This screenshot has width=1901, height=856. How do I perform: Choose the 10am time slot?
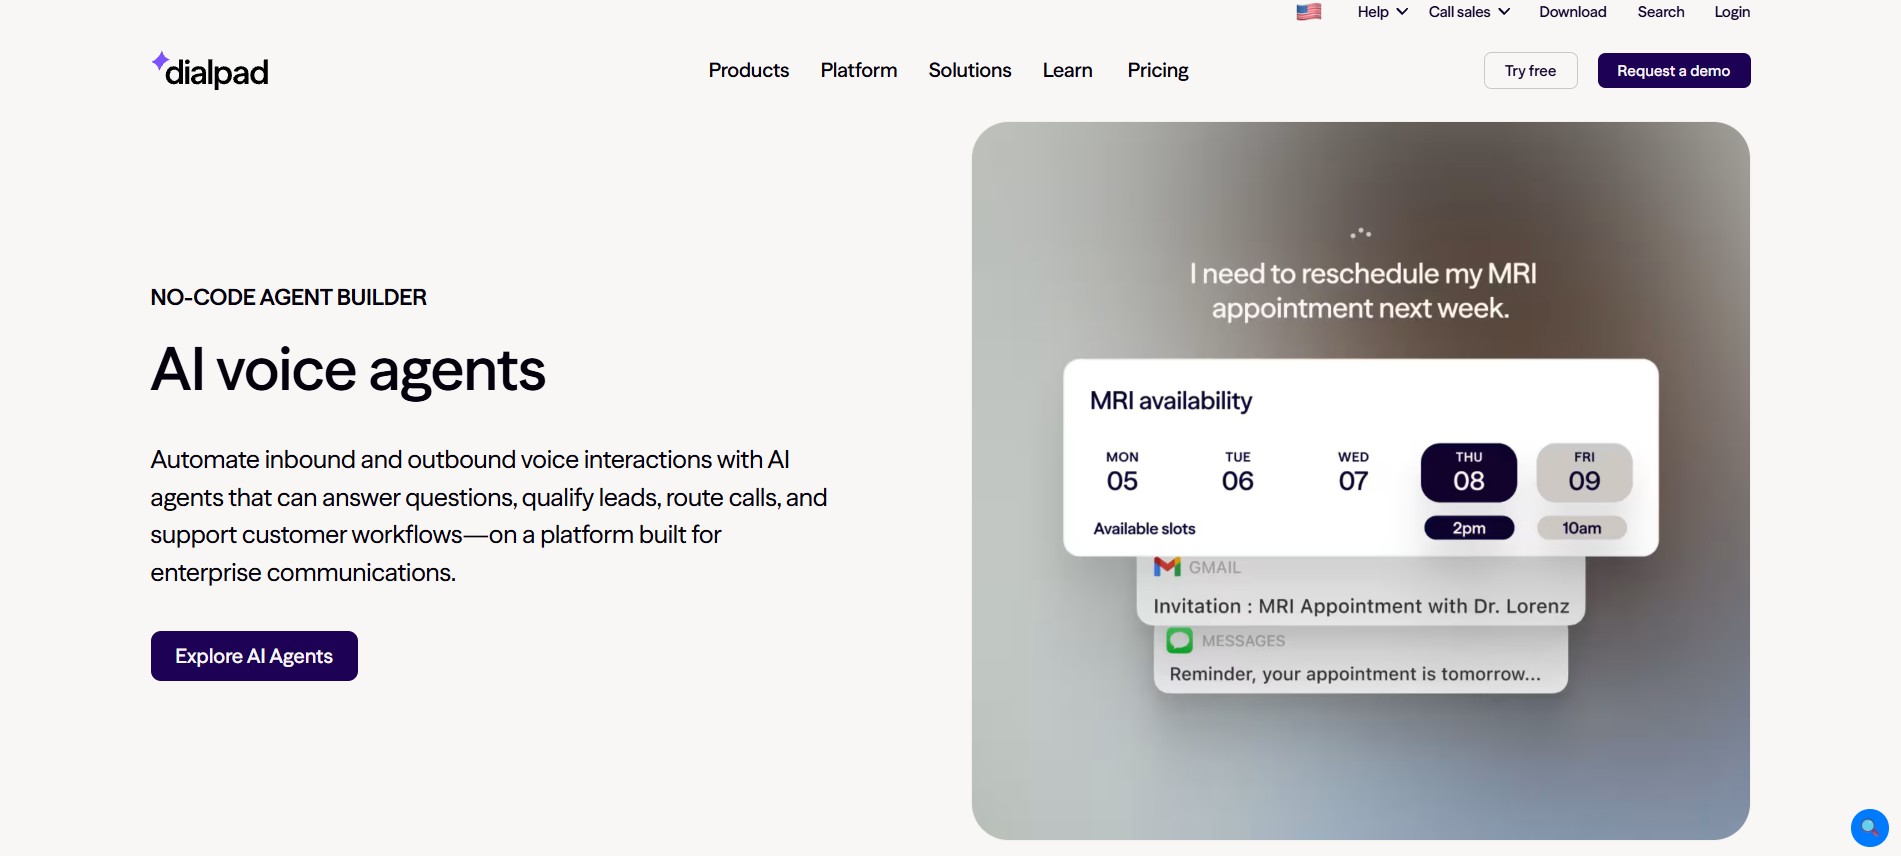pyautogui.click(x=1582, y=528)
